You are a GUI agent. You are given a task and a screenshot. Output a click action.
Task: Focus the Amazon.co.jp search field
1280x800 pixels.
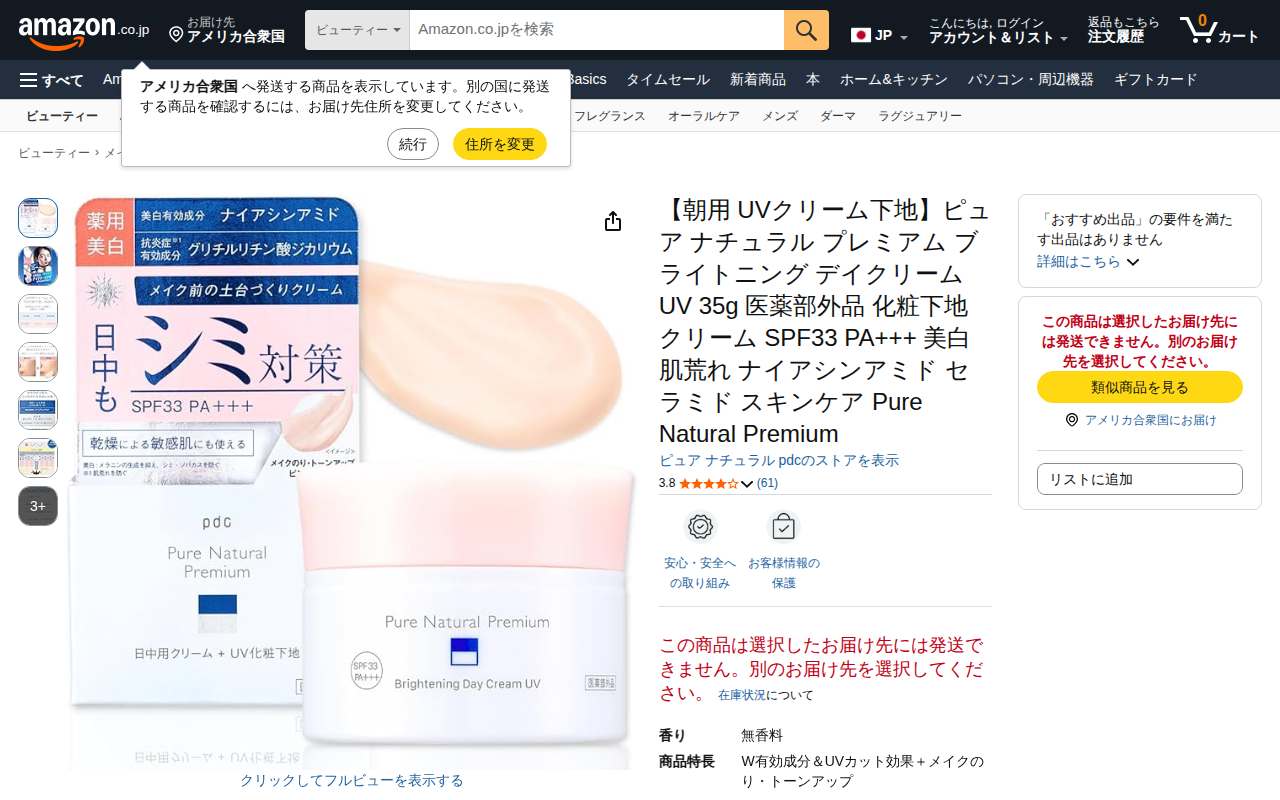point(597,30)
